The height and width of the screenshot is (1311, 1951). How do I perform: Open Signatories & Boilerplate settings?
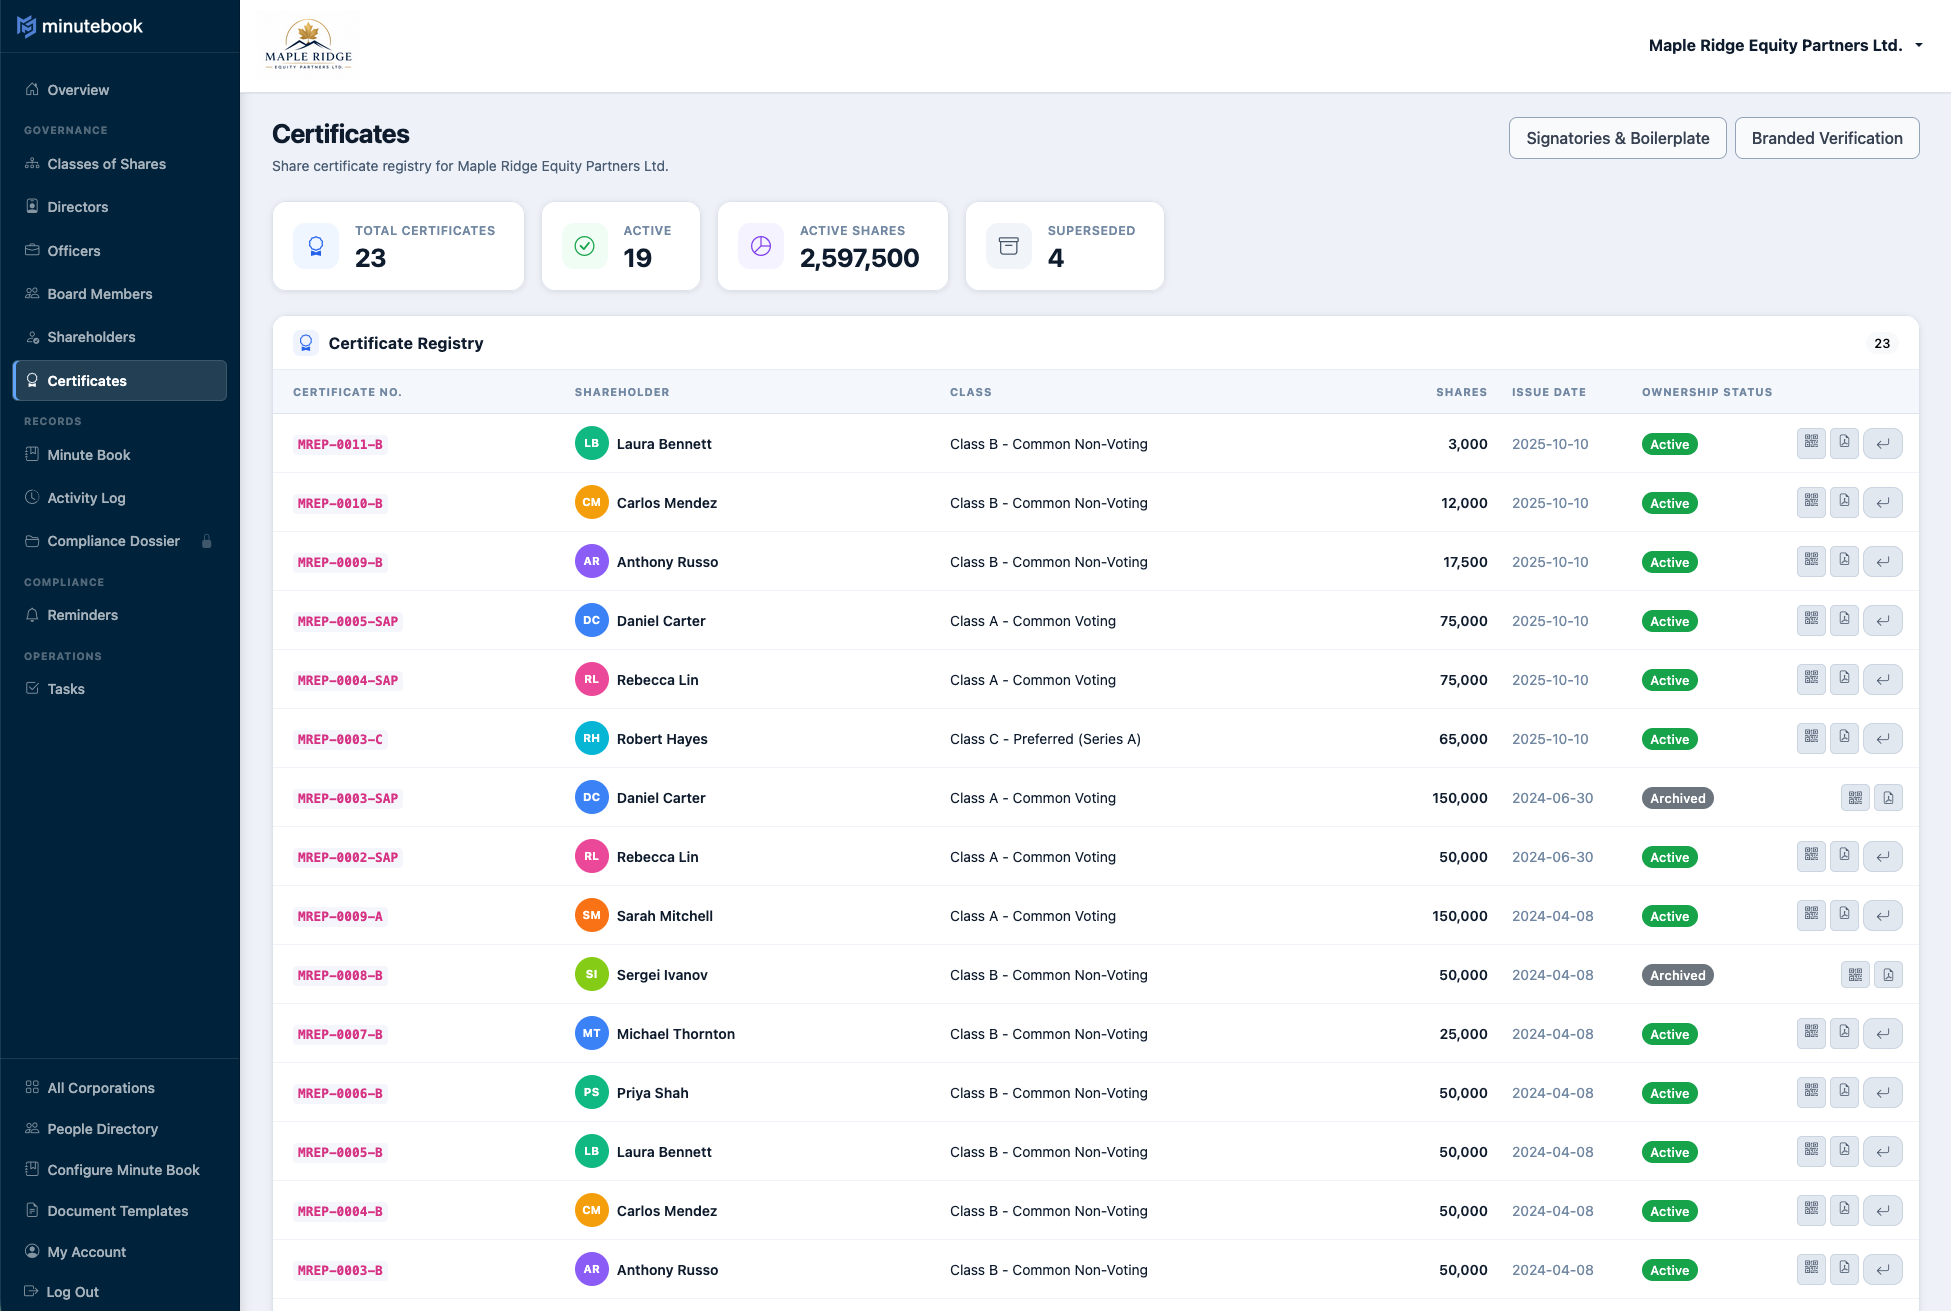1617,138
